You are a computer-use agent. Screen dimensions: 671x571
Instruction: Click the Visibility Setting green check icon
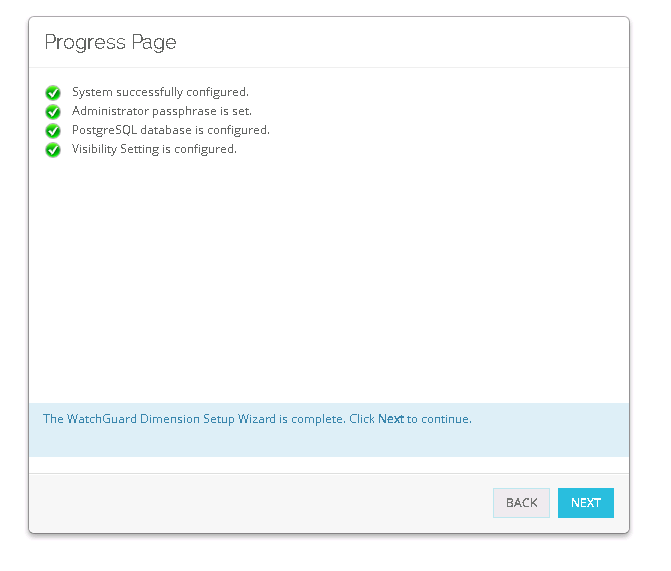coord(53,150)
